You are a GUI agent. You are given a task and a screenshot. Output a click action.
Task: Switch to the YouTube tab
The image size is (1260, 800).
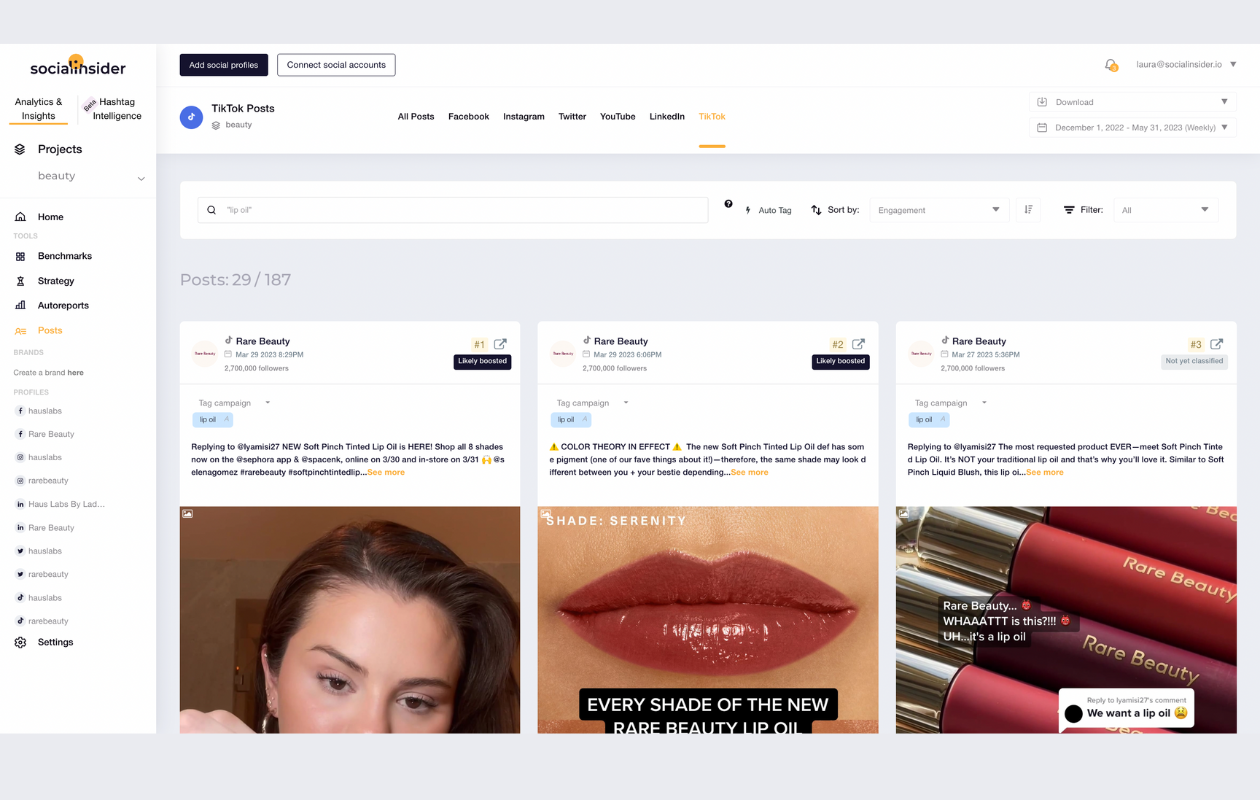(x=618, y=117)
